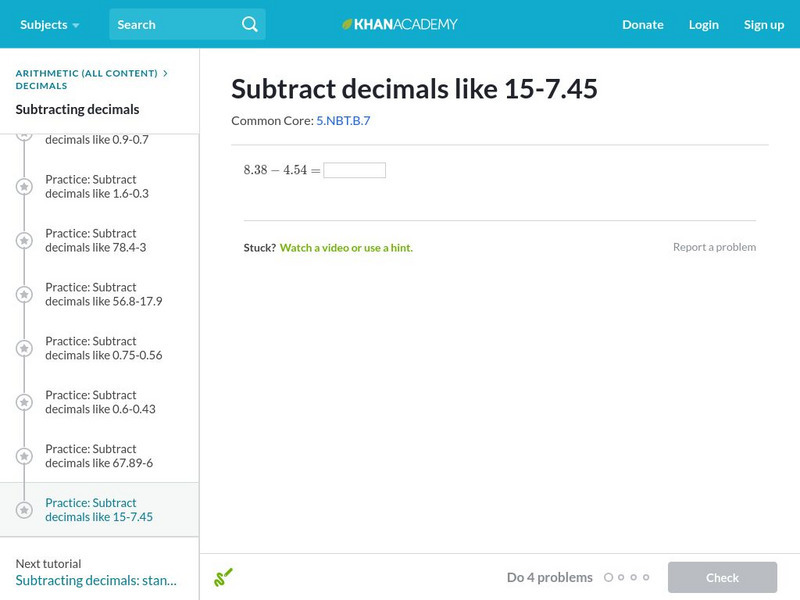This screenshot has width=800, height=600.
Task: Open the 5.NBT.B.7 Common Core link
Action: coord(343,121)
